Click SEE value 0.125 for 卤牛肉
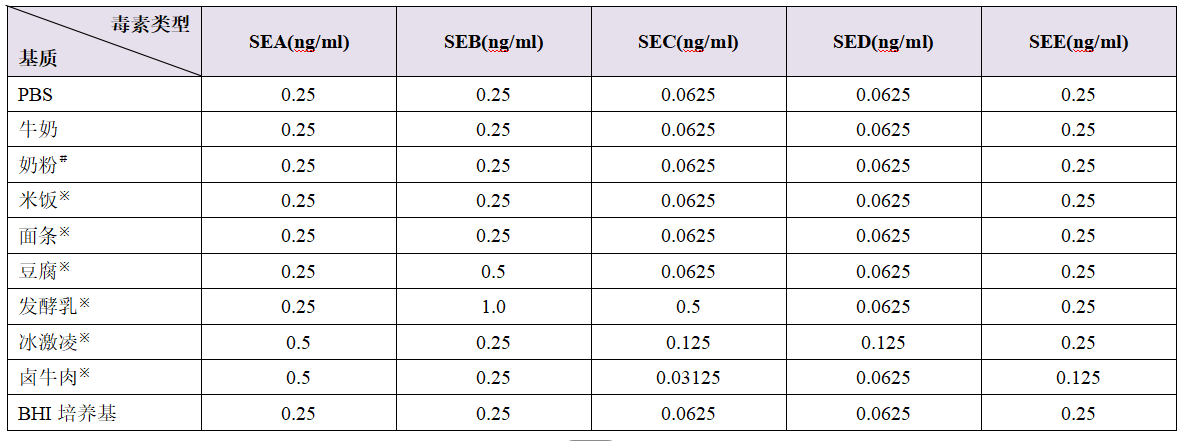The image size is (1185, 441). (x=1078, y=378)
